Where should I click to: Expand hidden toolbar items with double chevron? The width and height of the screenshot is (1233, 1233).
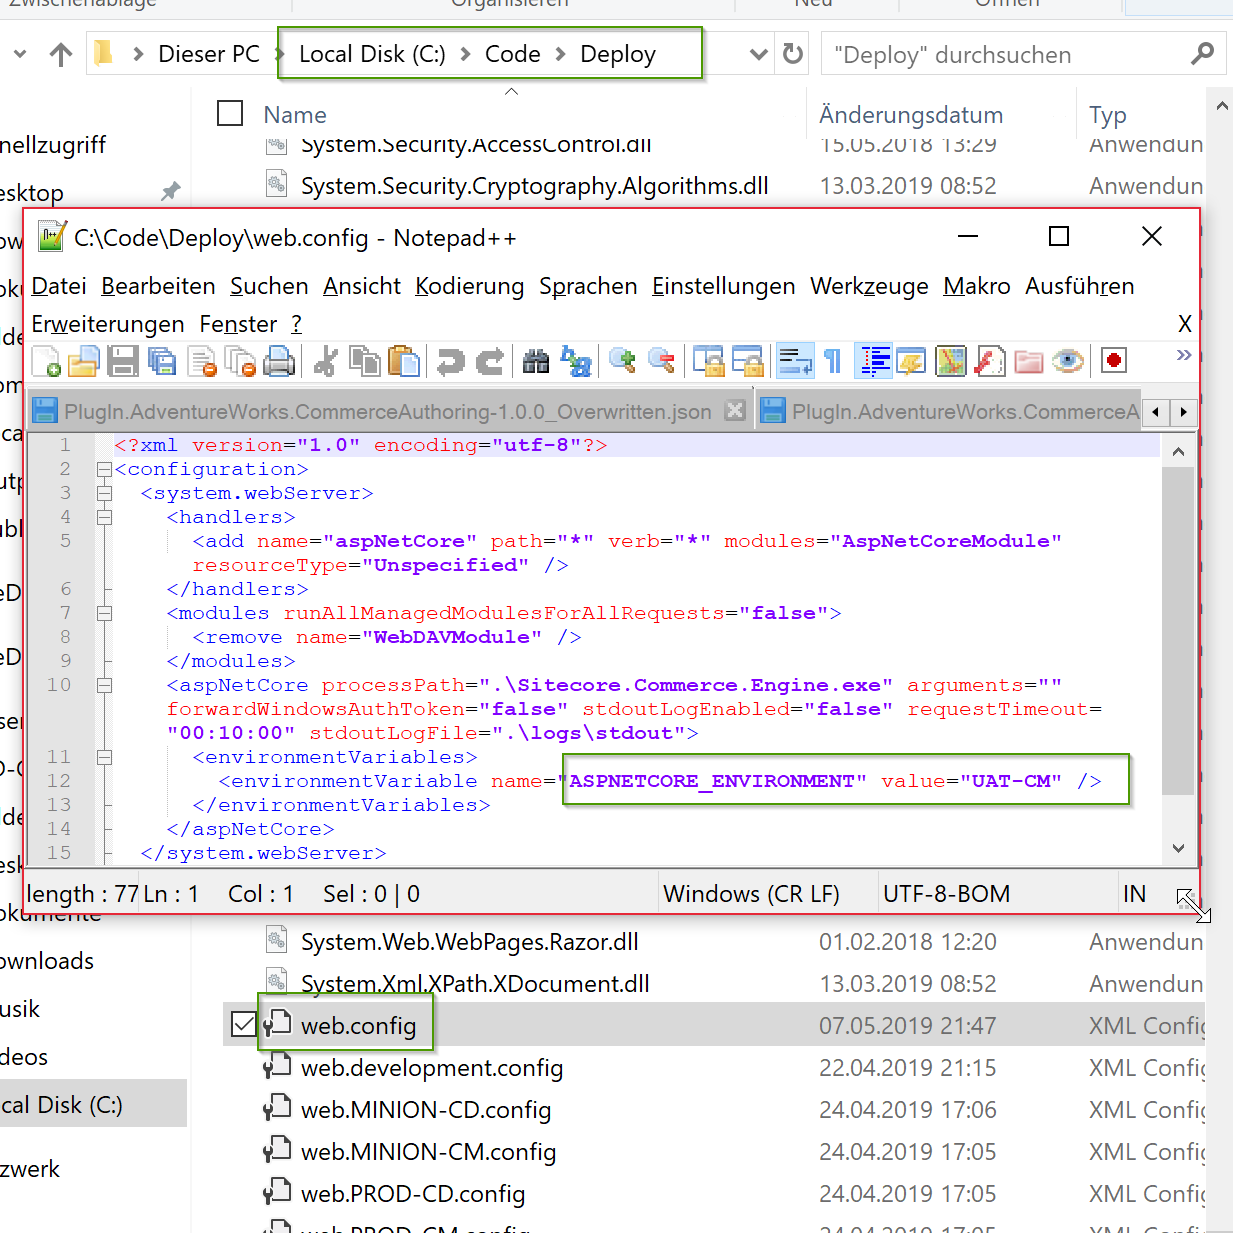[x=1184, y=355]
